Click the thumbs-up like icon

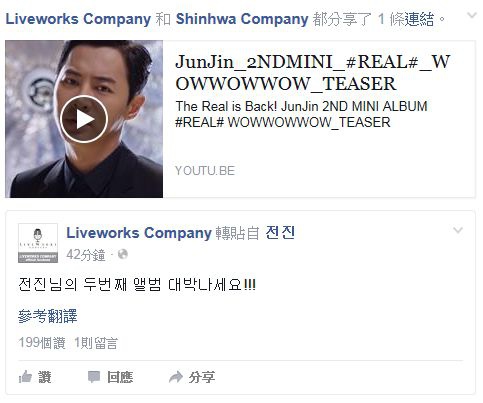pyautogui.click(x=25, y=377)
